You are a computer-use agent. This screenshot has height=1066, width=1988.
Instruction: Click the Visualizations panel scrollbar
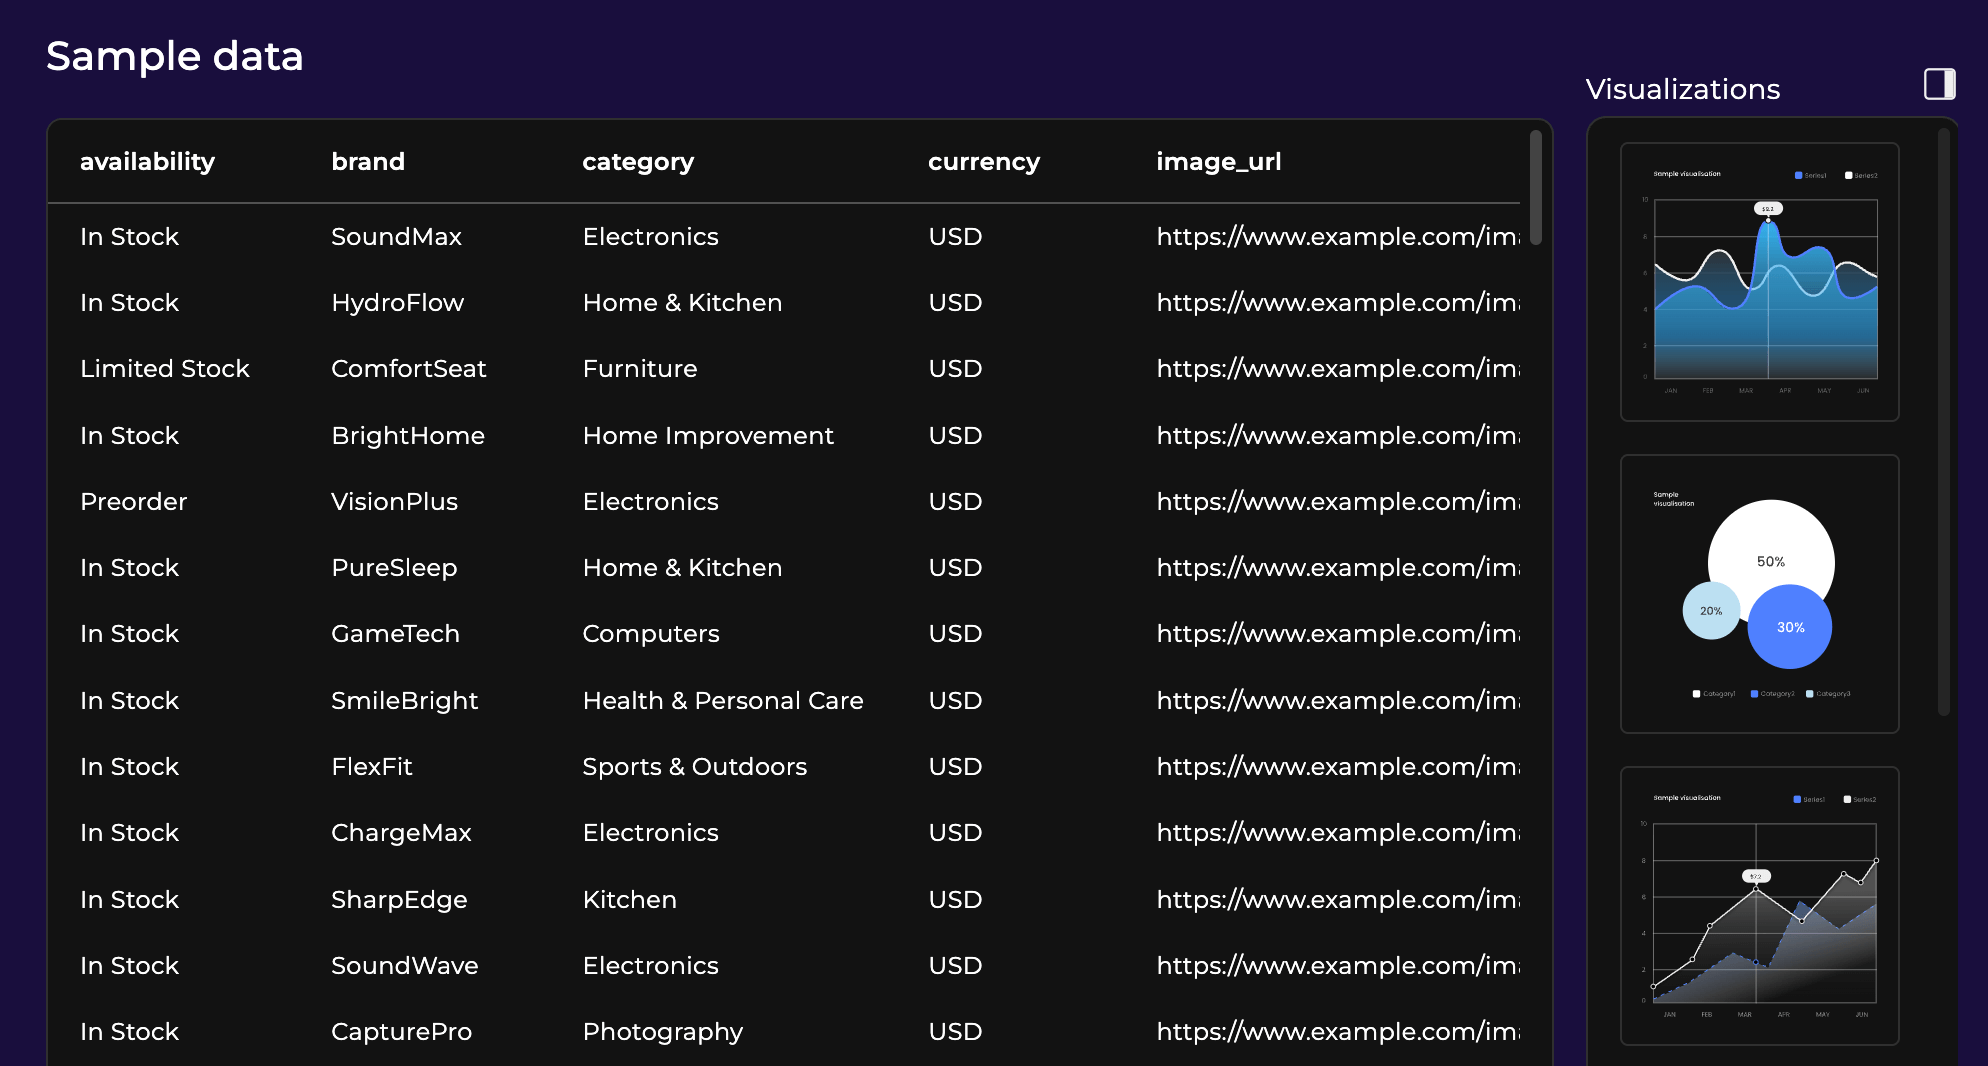click(x=1944, y=421)
